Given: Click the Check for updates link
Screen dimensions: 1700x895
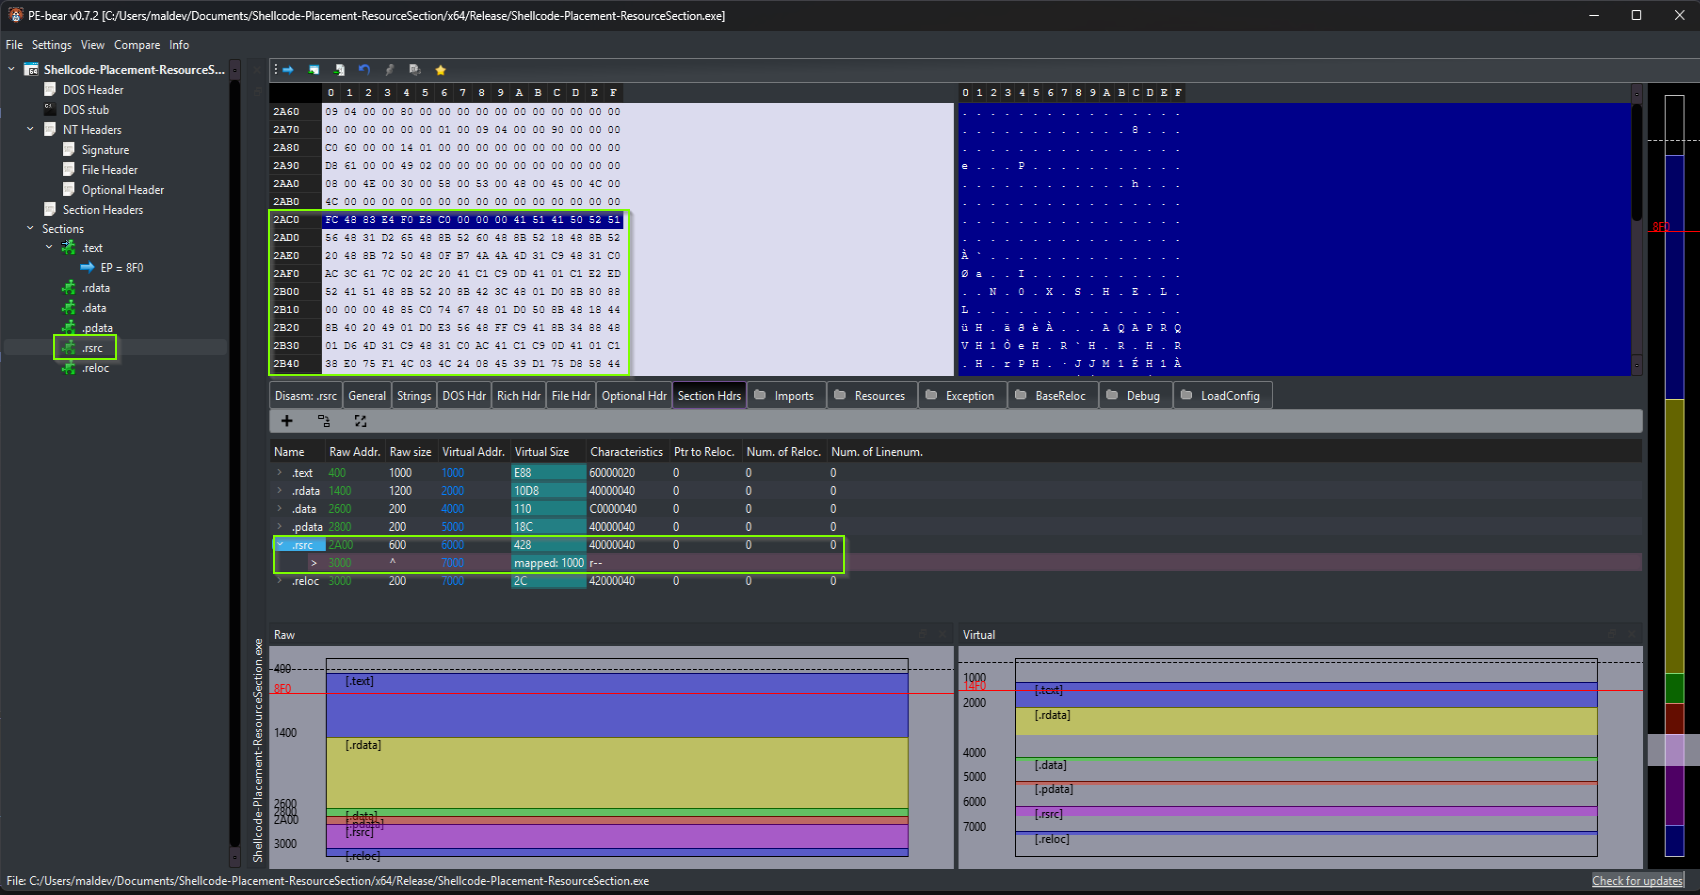Looking at the screenshot, I should click(x=1637, y=881).
